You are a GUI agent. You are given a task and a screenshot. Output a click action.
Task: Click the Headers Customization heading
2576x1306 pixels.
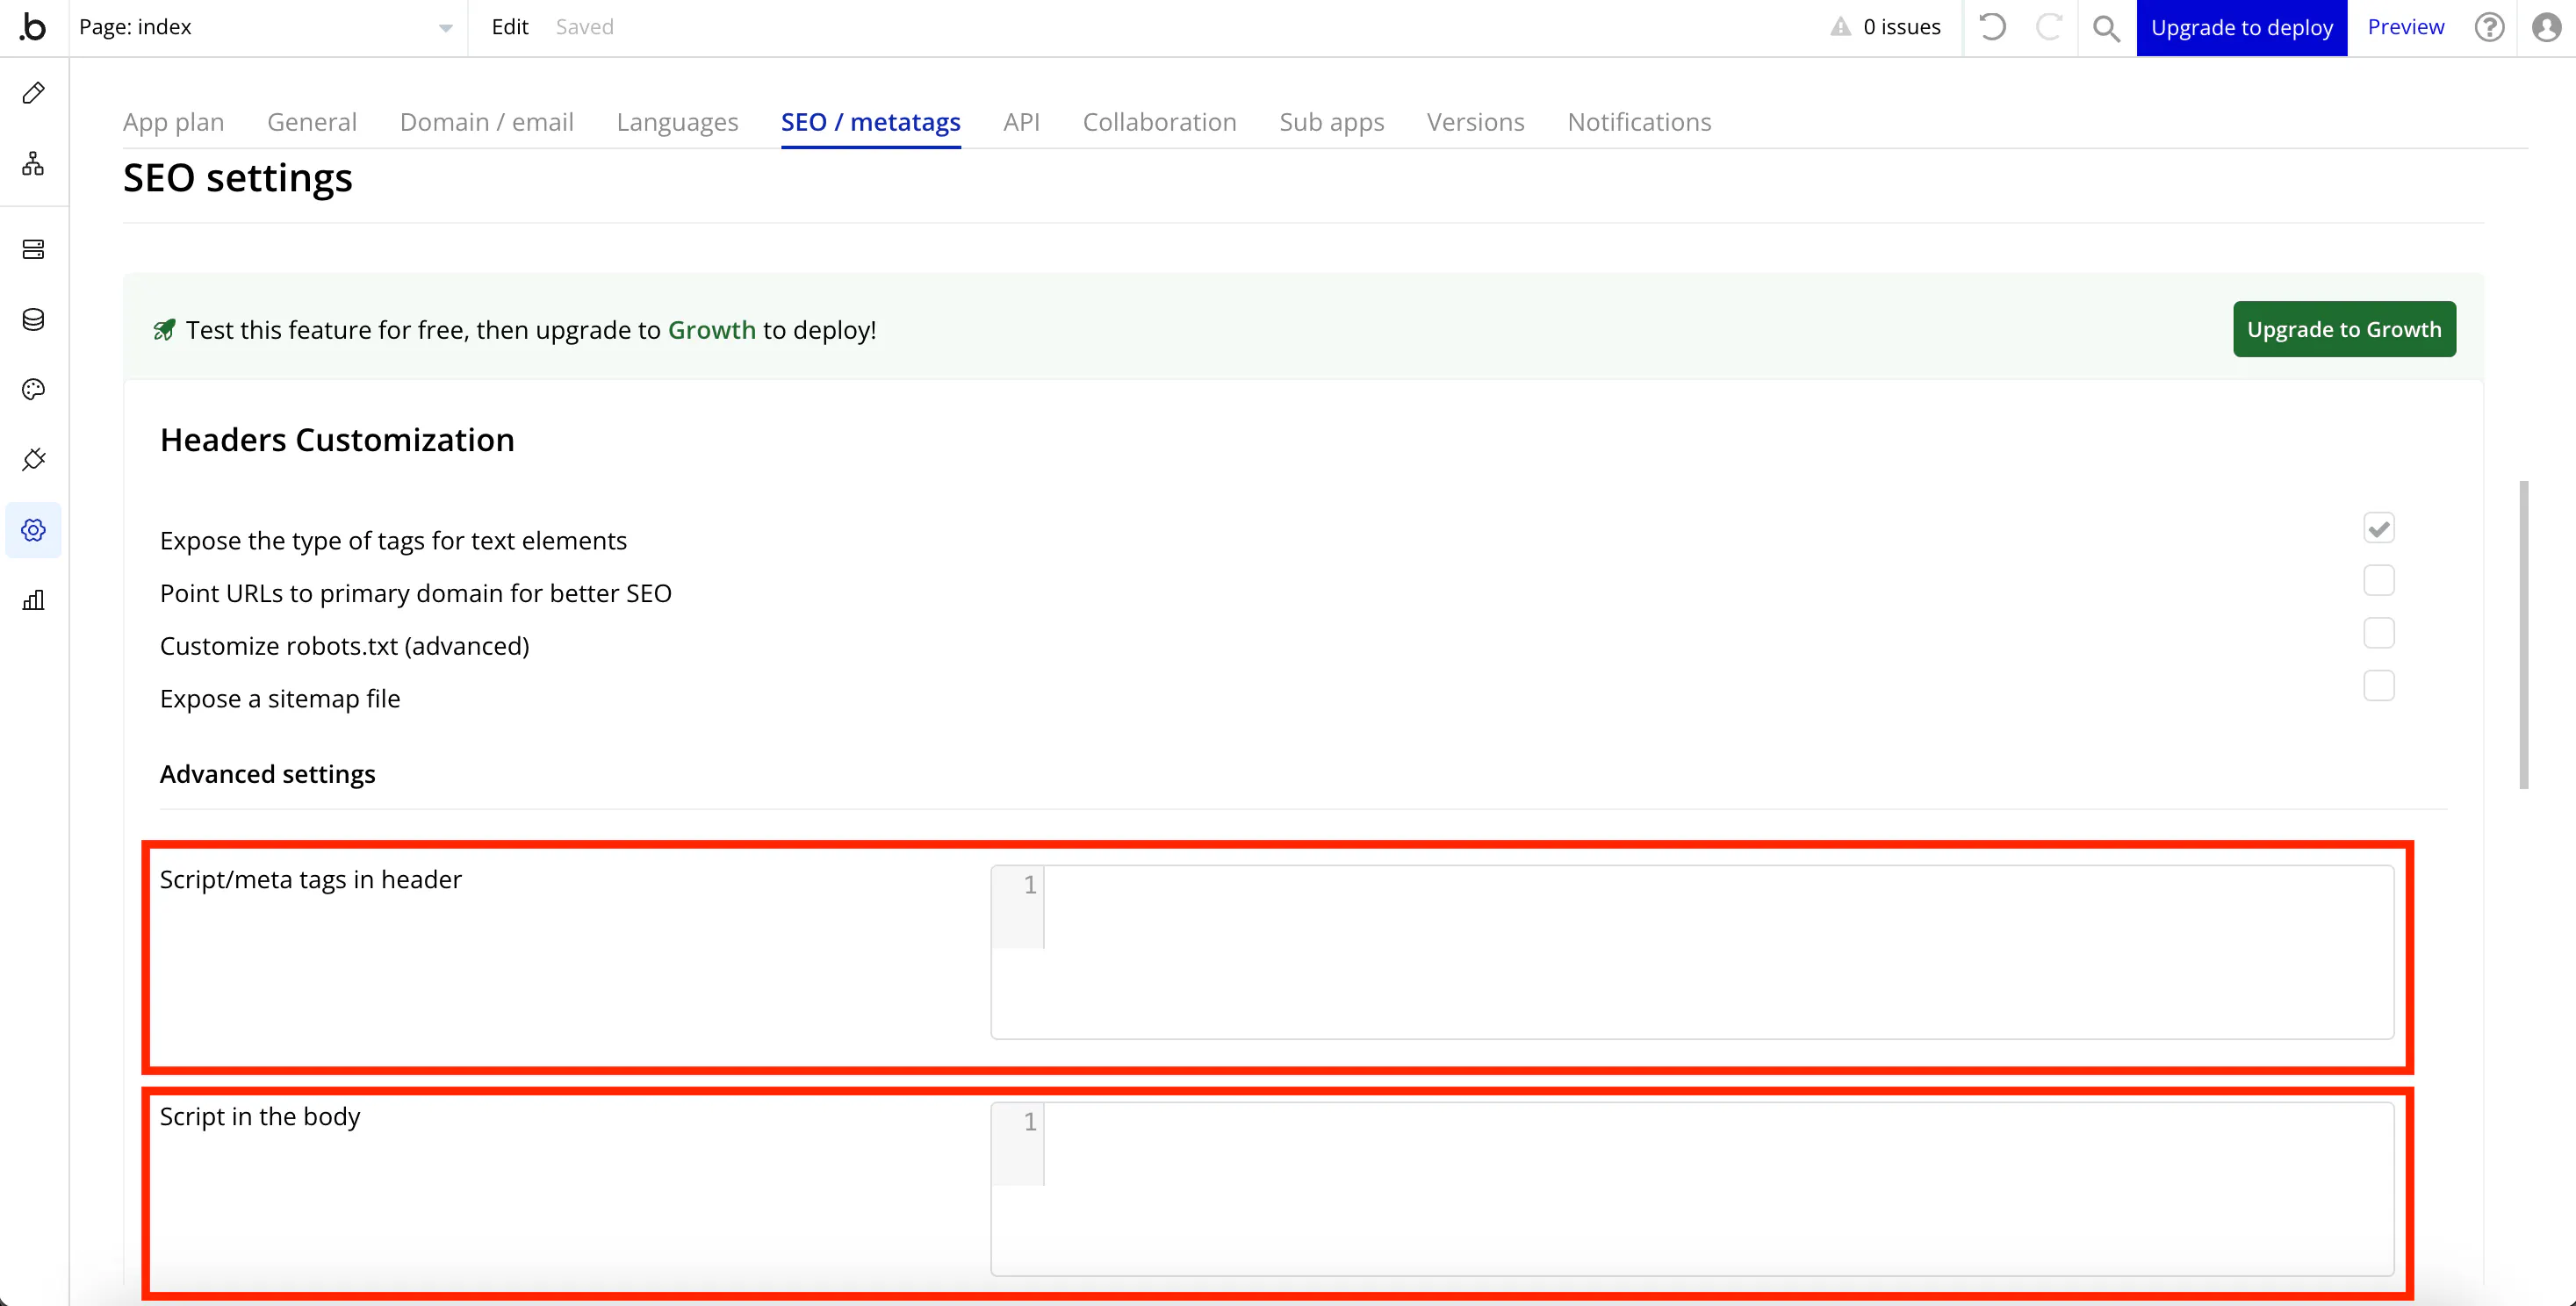click(x=337, y=440)
